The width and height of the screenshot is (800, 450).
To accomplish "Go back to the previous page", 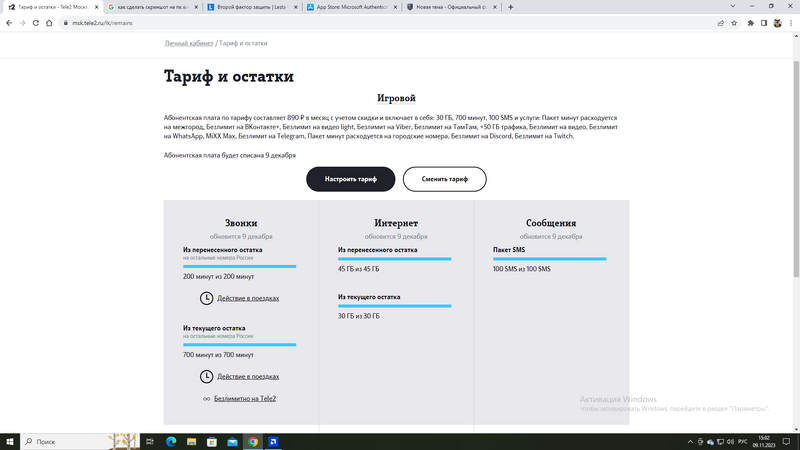I will (x=9, y=23).
